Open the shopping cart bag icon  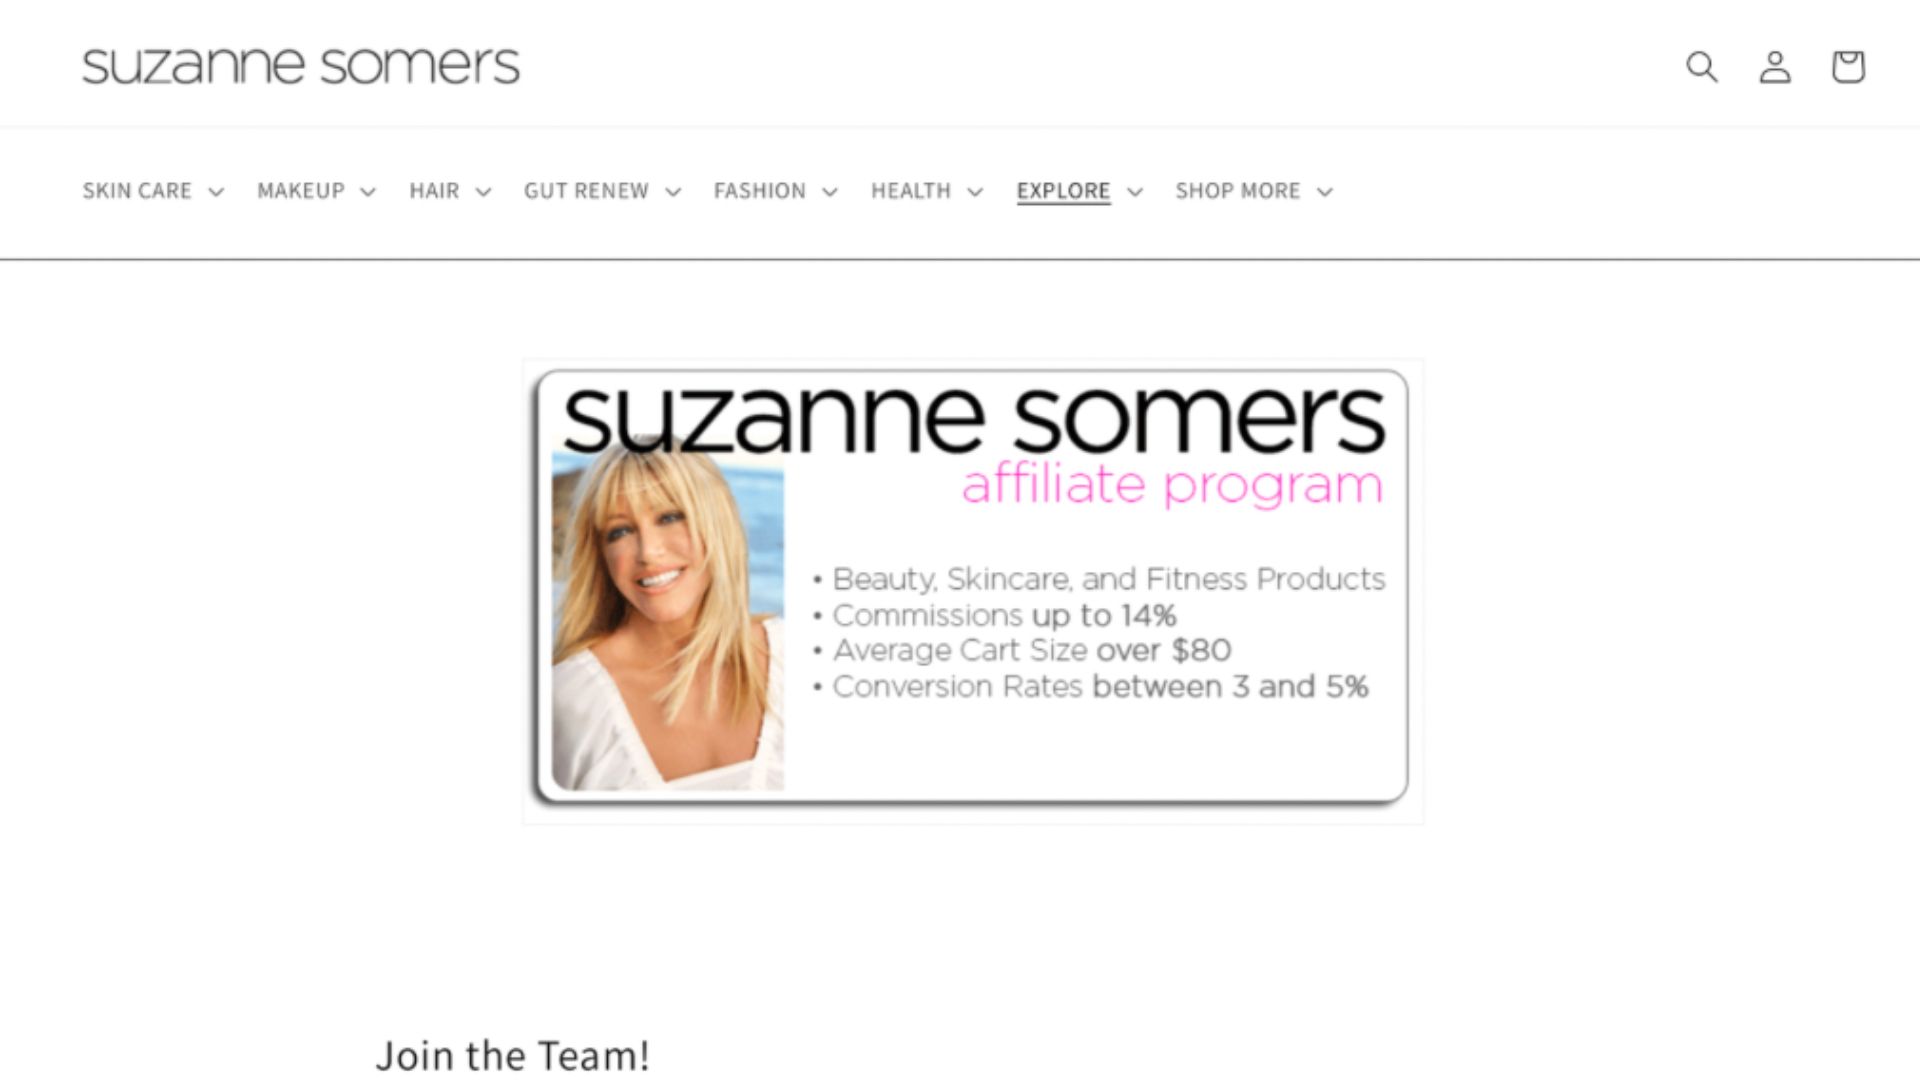(1848, 67)
